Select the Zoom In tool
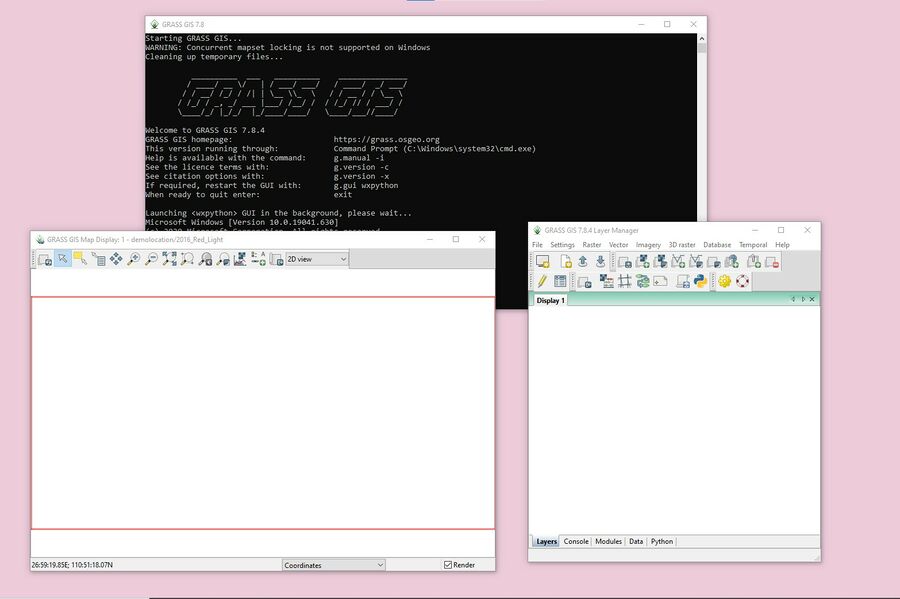This screenshot has height=599, width=900. (136, 260)
